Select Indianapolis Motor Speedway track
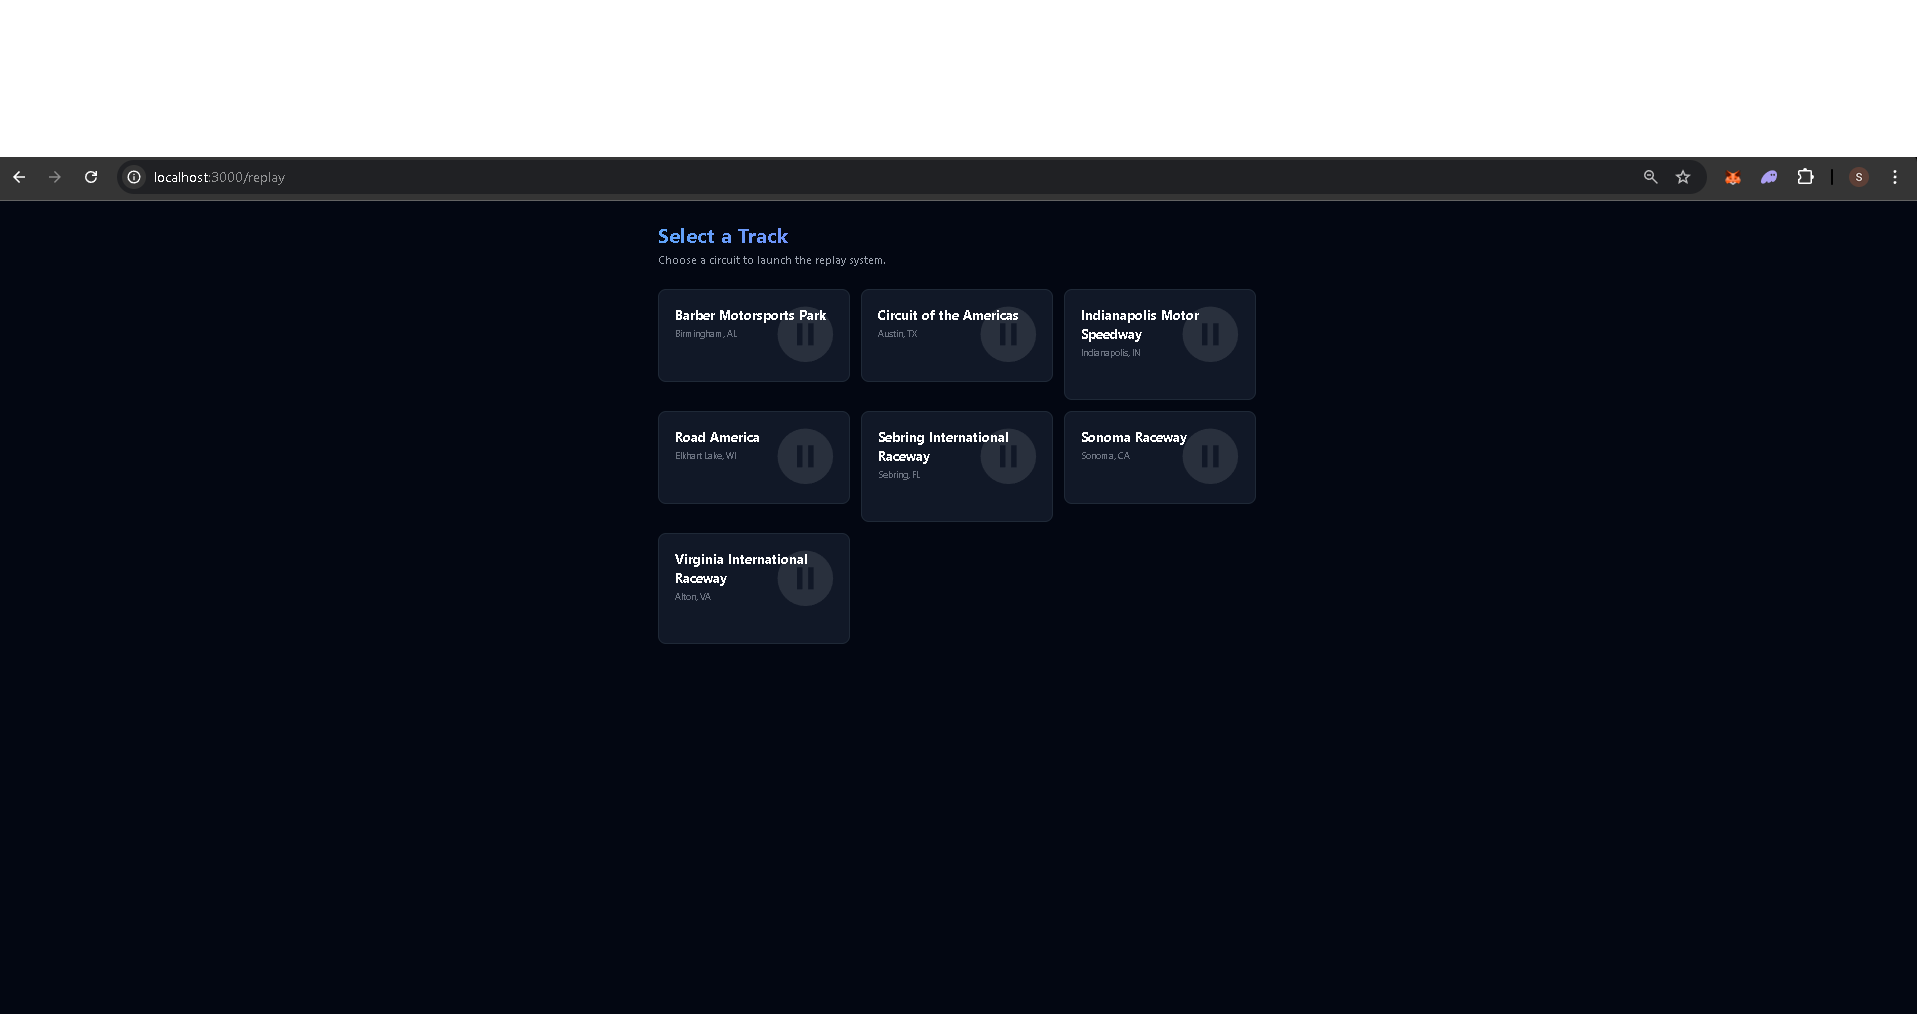This screenshot has width=1920, height=1014. pos(1160,344)
